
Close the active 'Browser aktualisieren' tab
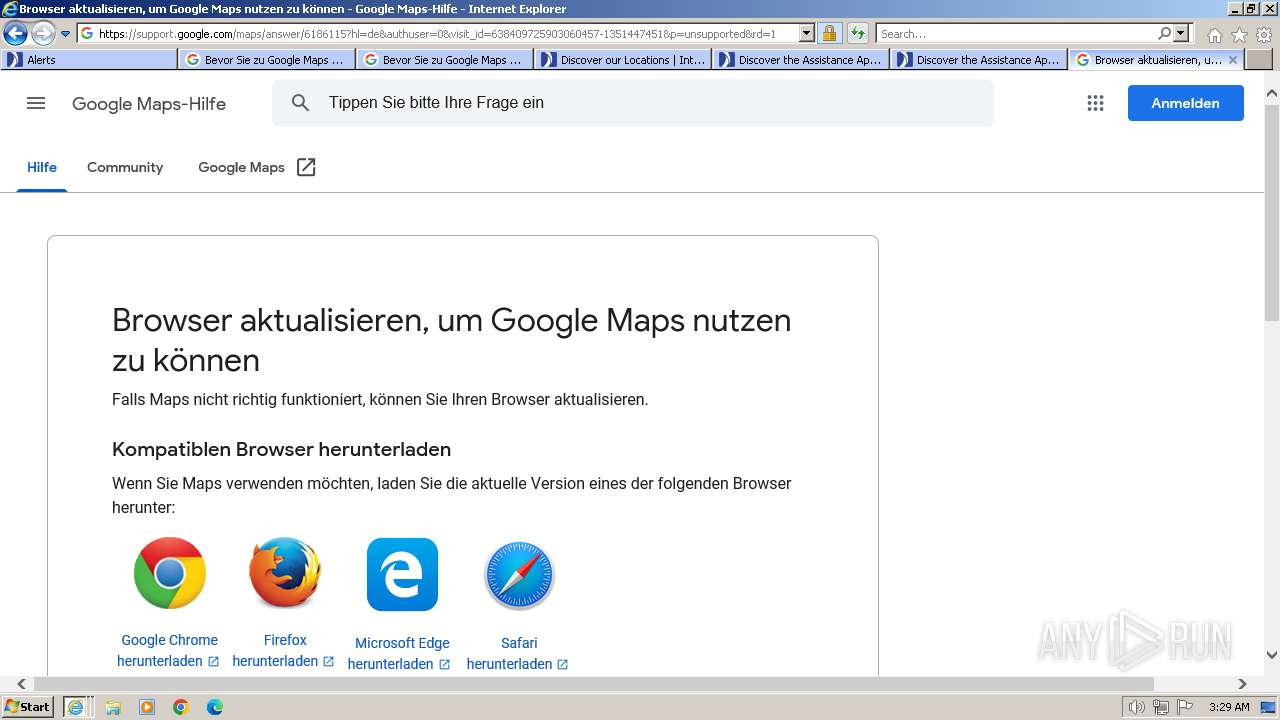1232,60
